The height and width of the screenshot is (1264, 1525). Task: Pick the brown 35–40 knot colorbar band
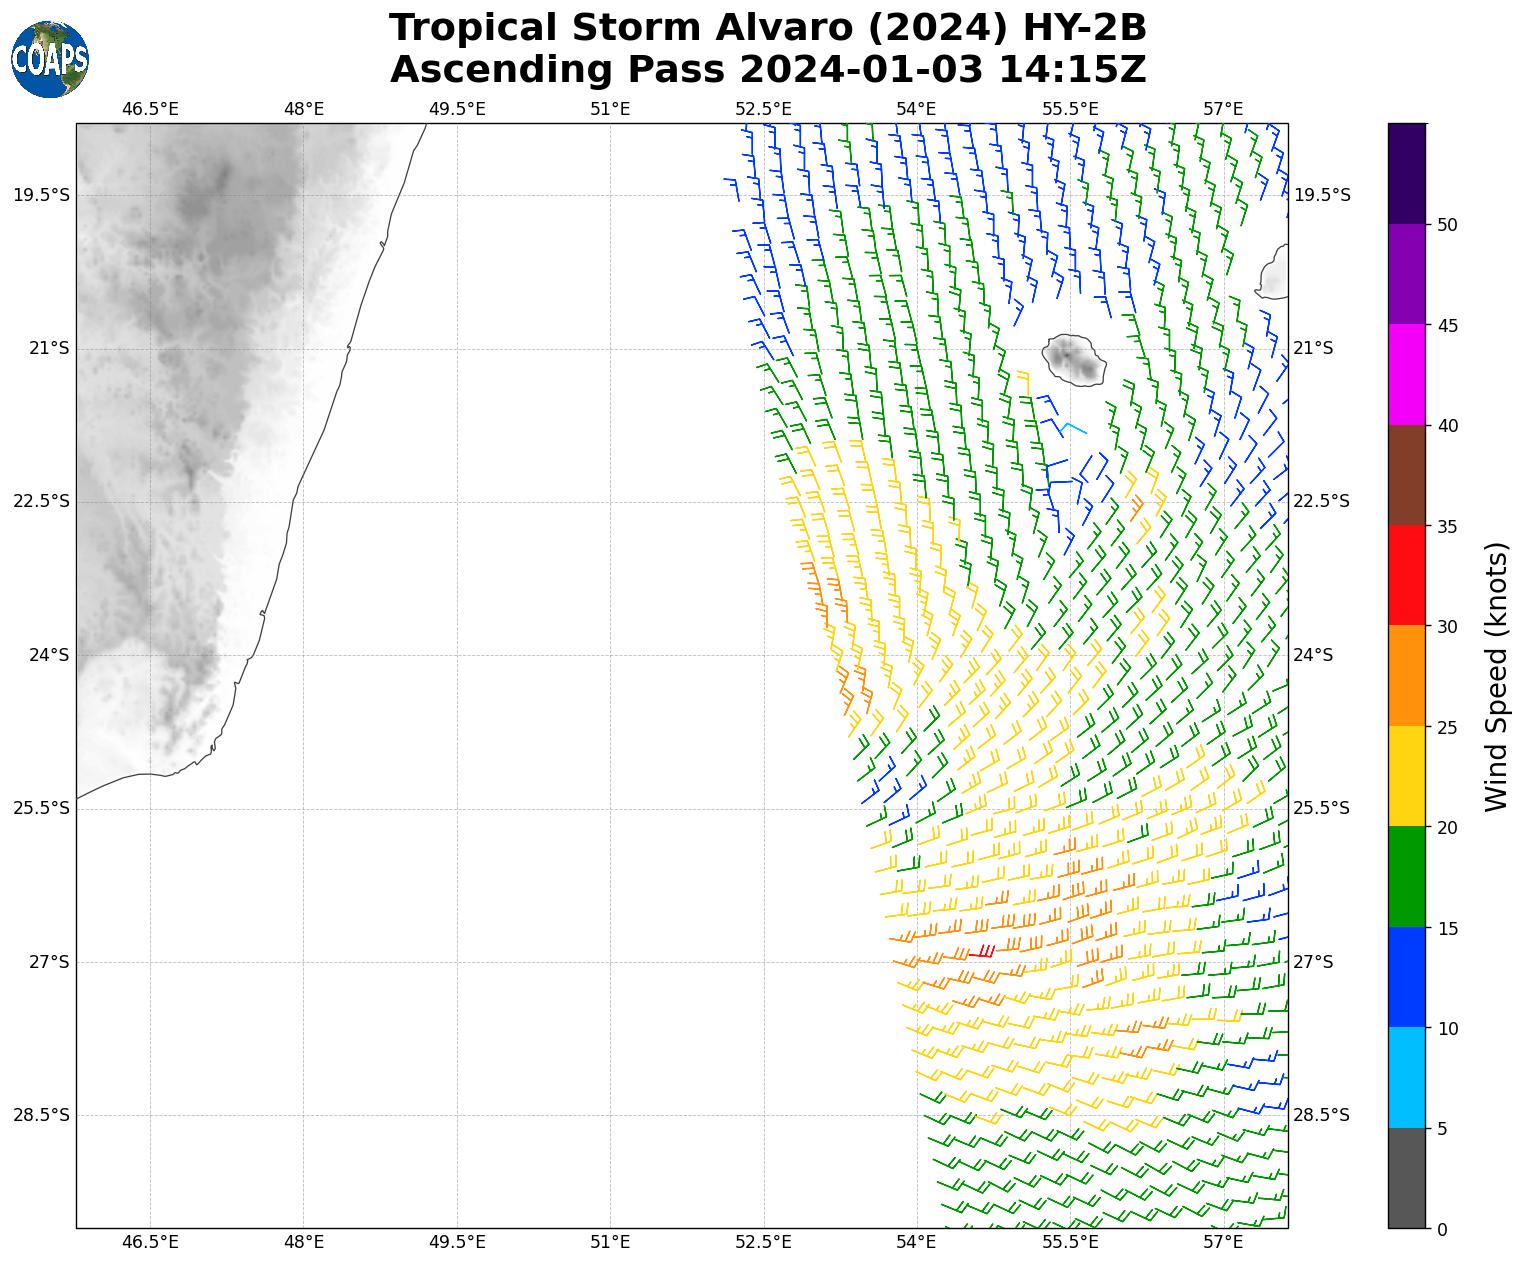click(1406, 475)
